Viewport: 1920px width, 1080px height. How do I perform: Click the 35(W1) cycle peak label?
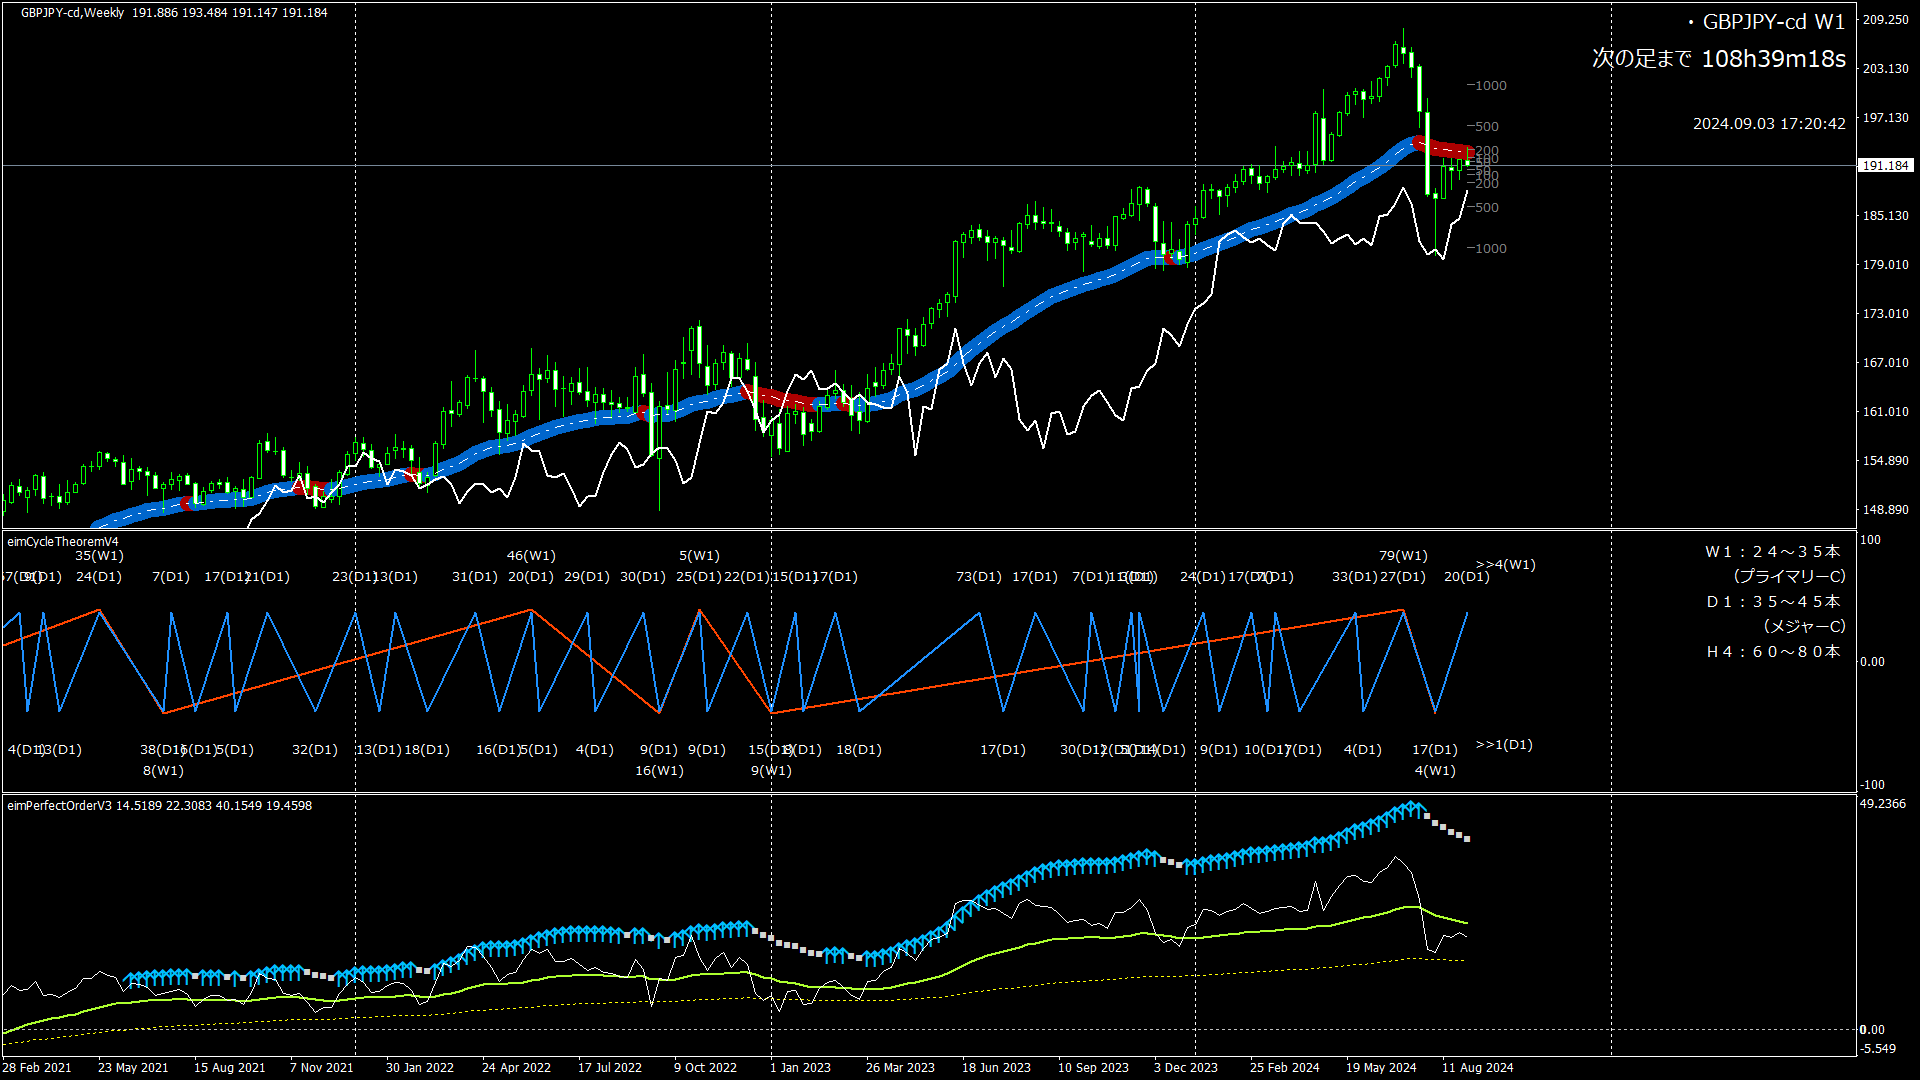click(99, 556)
